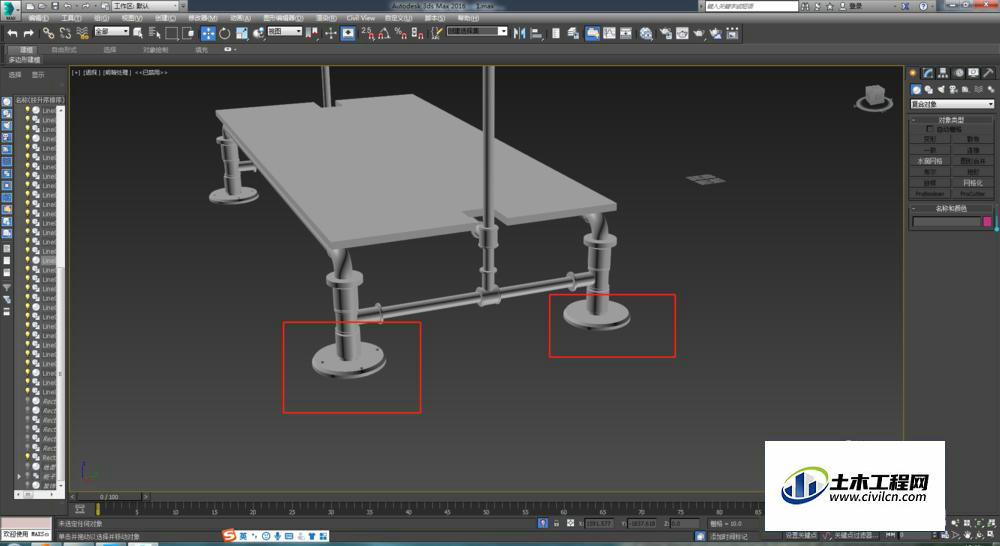Viewport: 1000px width, 546px height.
Task: Open the workspace selector dropdown
Action: tap(146, 6)
